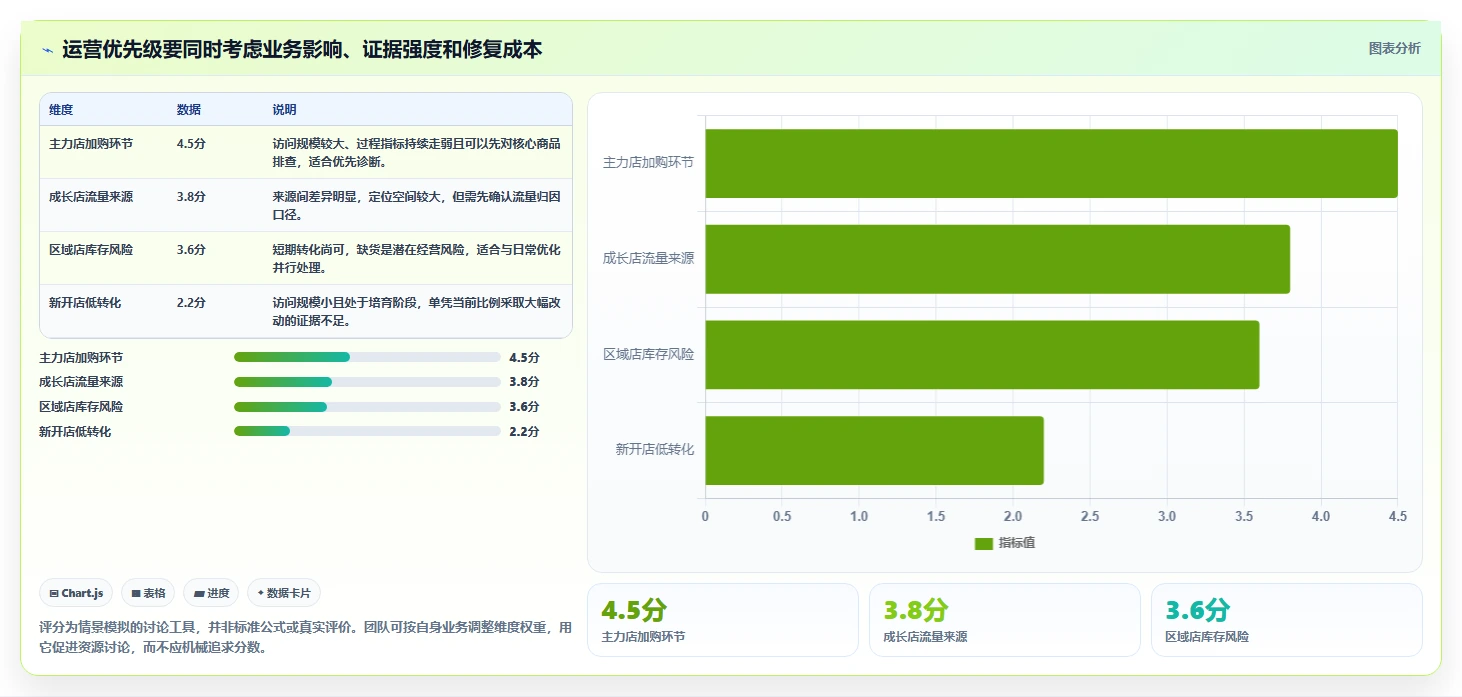
Task: Click the 2.0 tick on the chart x-axis
Action: coord(1013,516)
